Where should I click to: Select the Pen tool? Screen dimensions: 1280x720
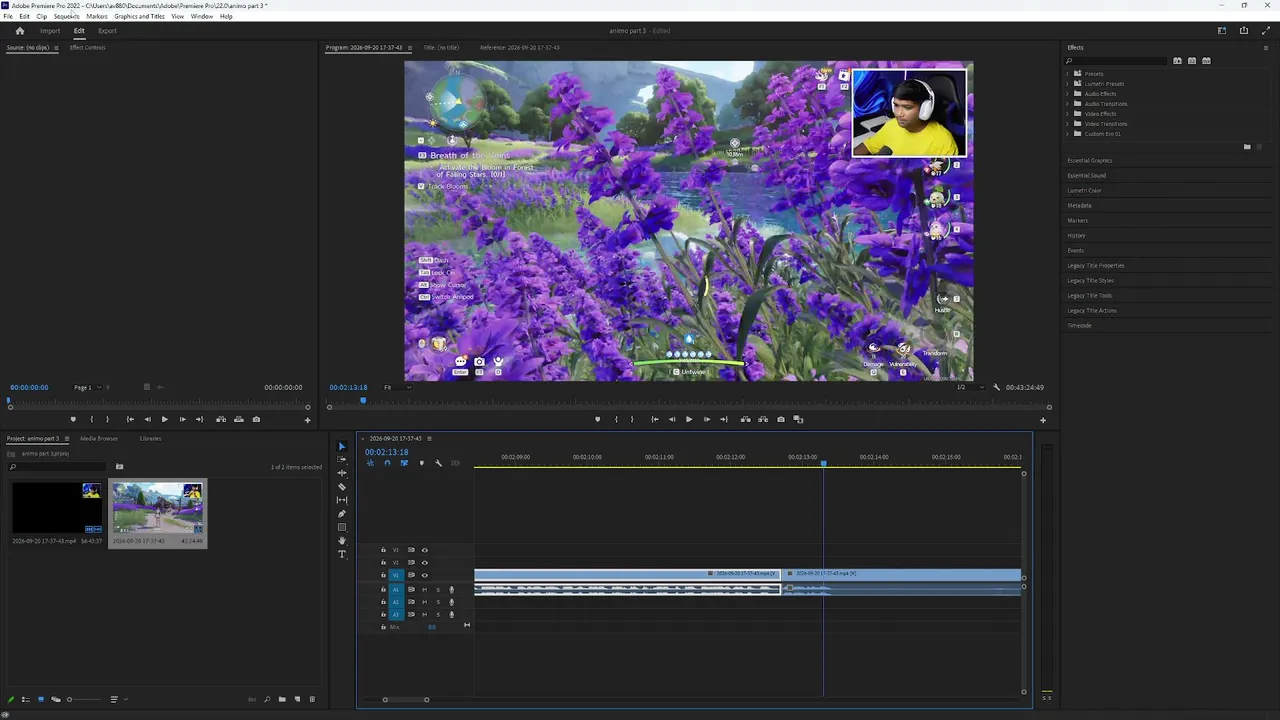(342, 514)
